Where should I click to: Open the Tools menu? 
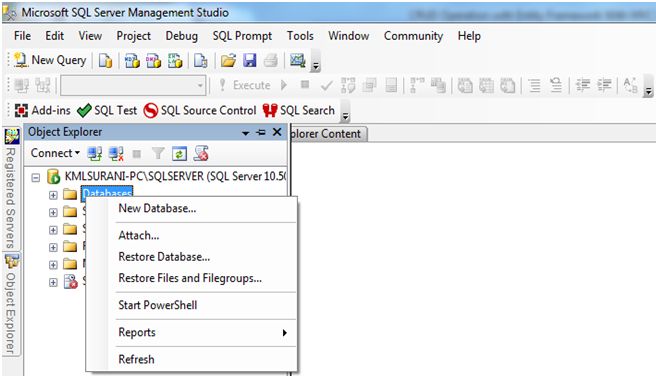[x=300, y=36]
